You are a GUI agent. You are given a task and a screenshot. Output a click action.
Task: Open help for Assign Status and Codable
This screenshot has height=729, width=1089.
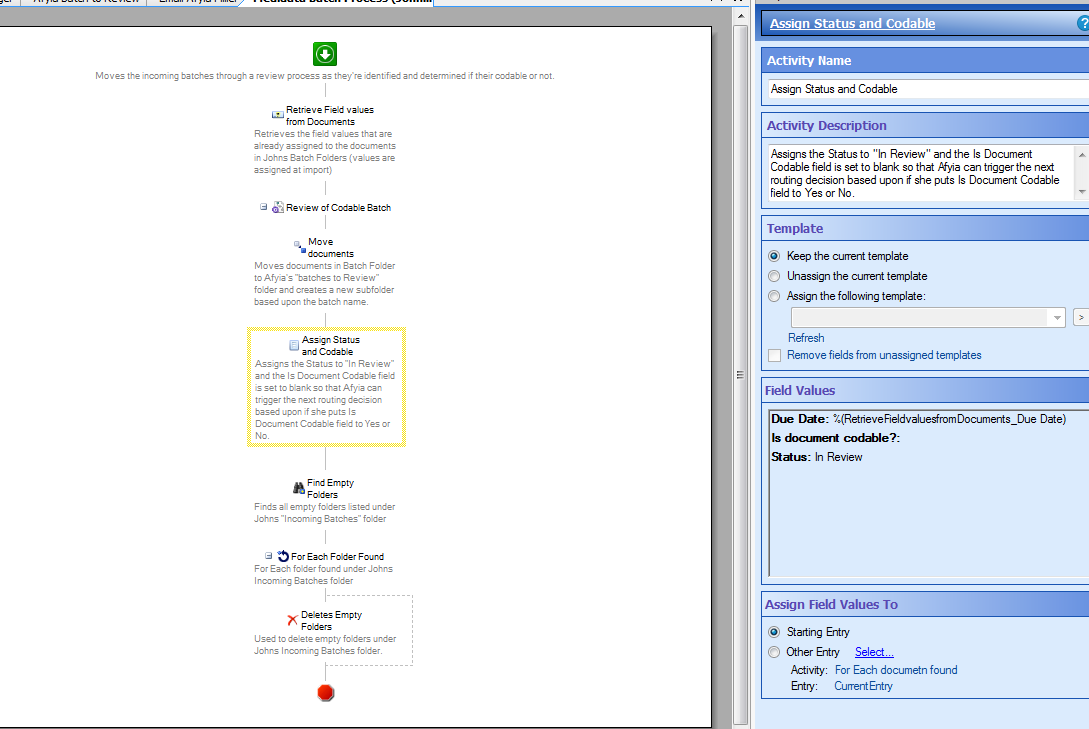pos(1082,24)
